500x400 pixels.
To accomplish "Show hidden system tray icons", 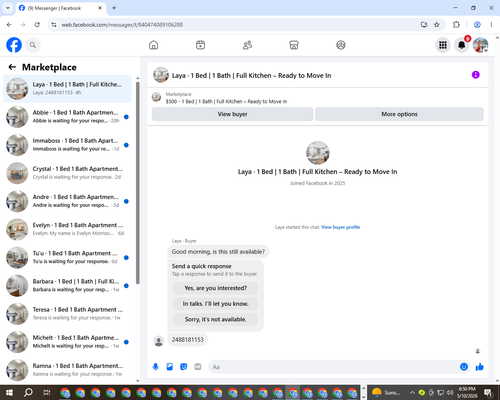I will [412, 392].
